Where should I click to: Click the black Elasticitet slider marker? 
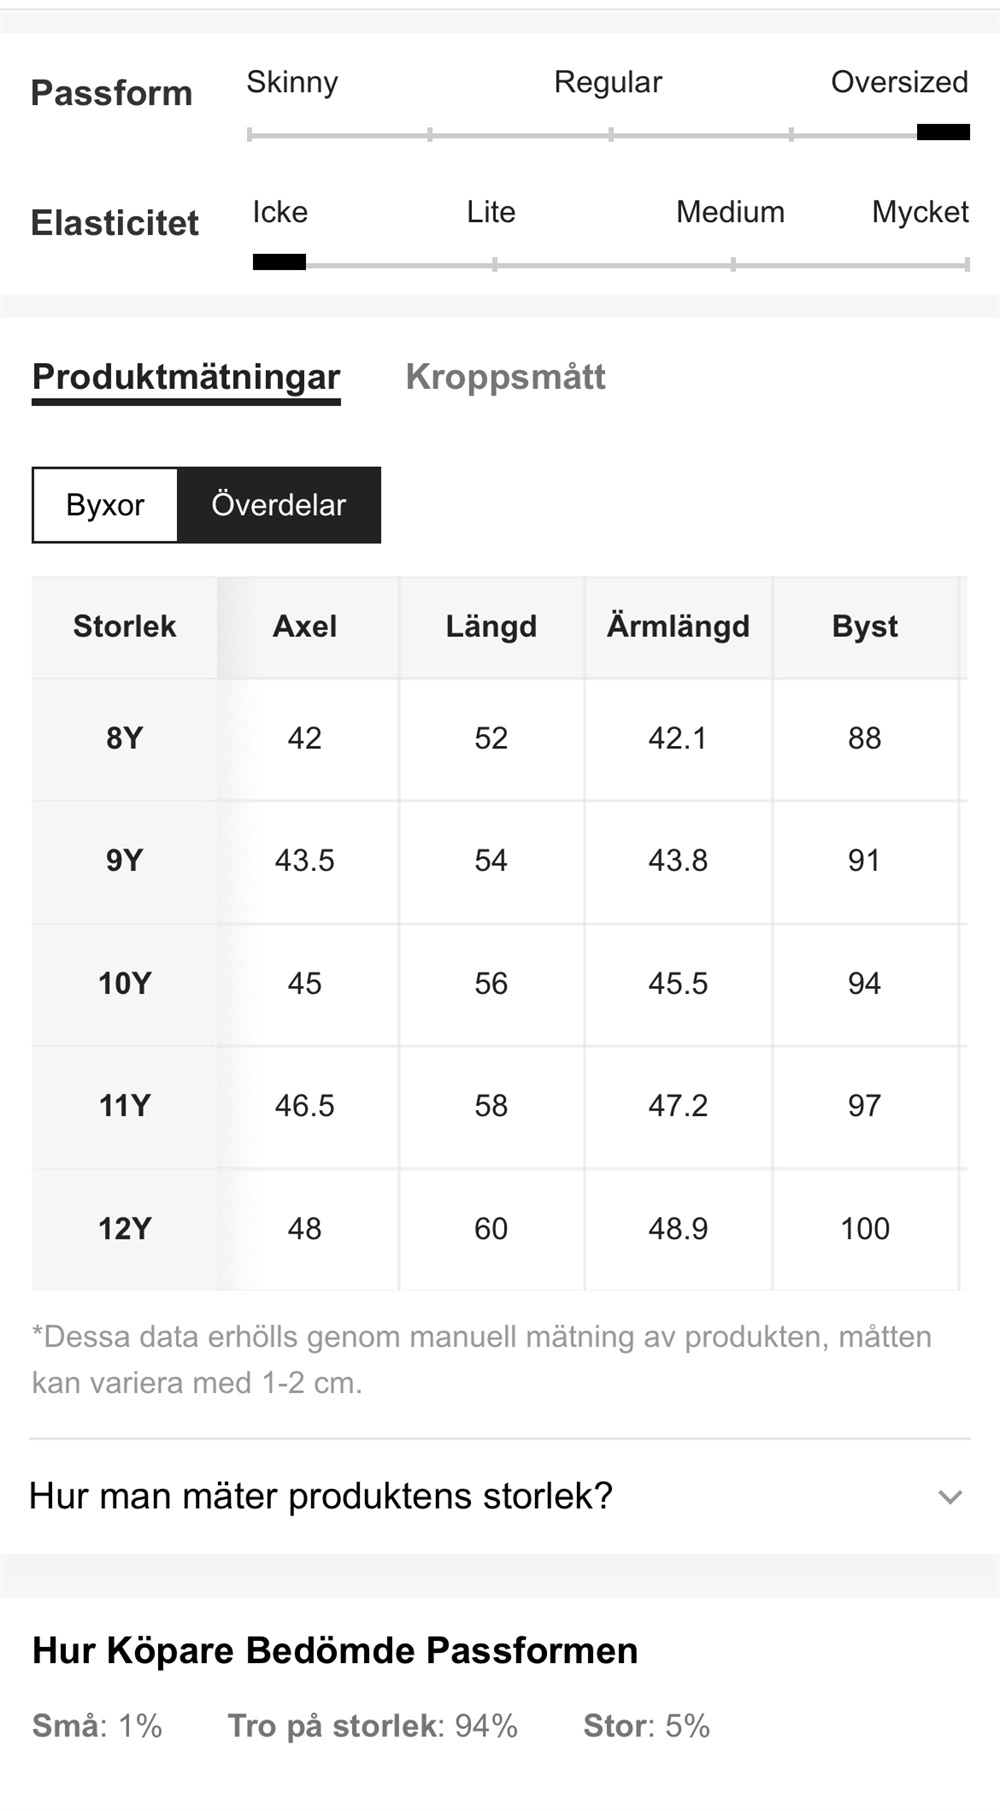click(279, 262)
